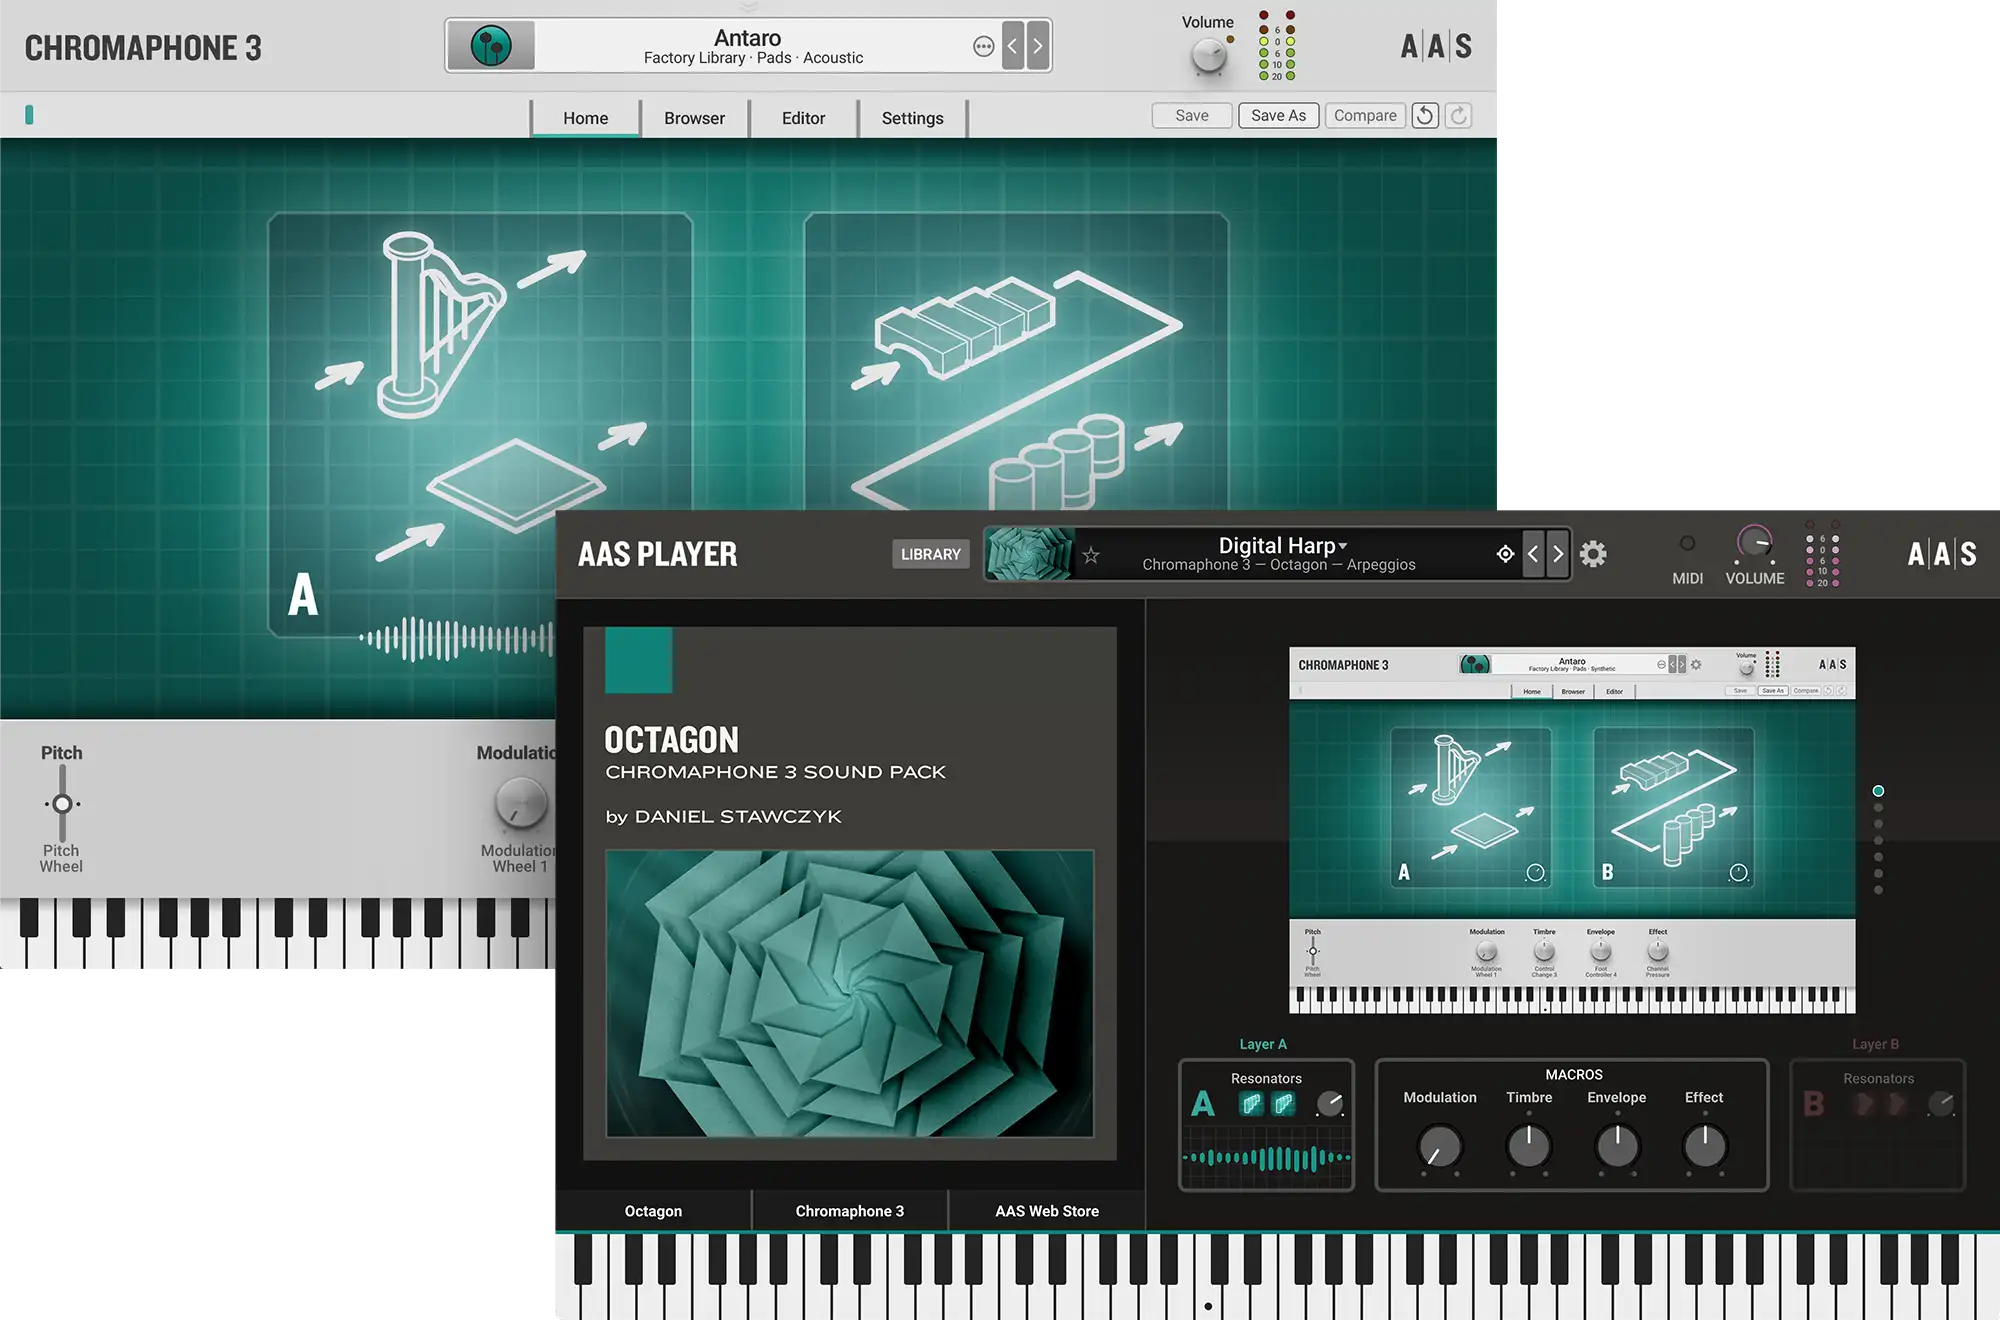2000x1320 pixels.
Task: Go to next sound in AAS Player
Action: 1558,554
